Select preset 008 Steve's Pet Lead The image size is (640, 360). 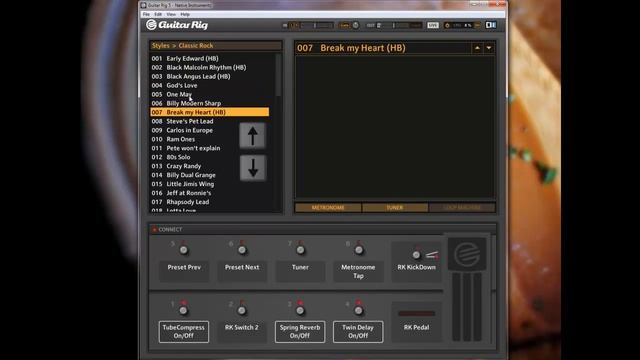[210, 121]
